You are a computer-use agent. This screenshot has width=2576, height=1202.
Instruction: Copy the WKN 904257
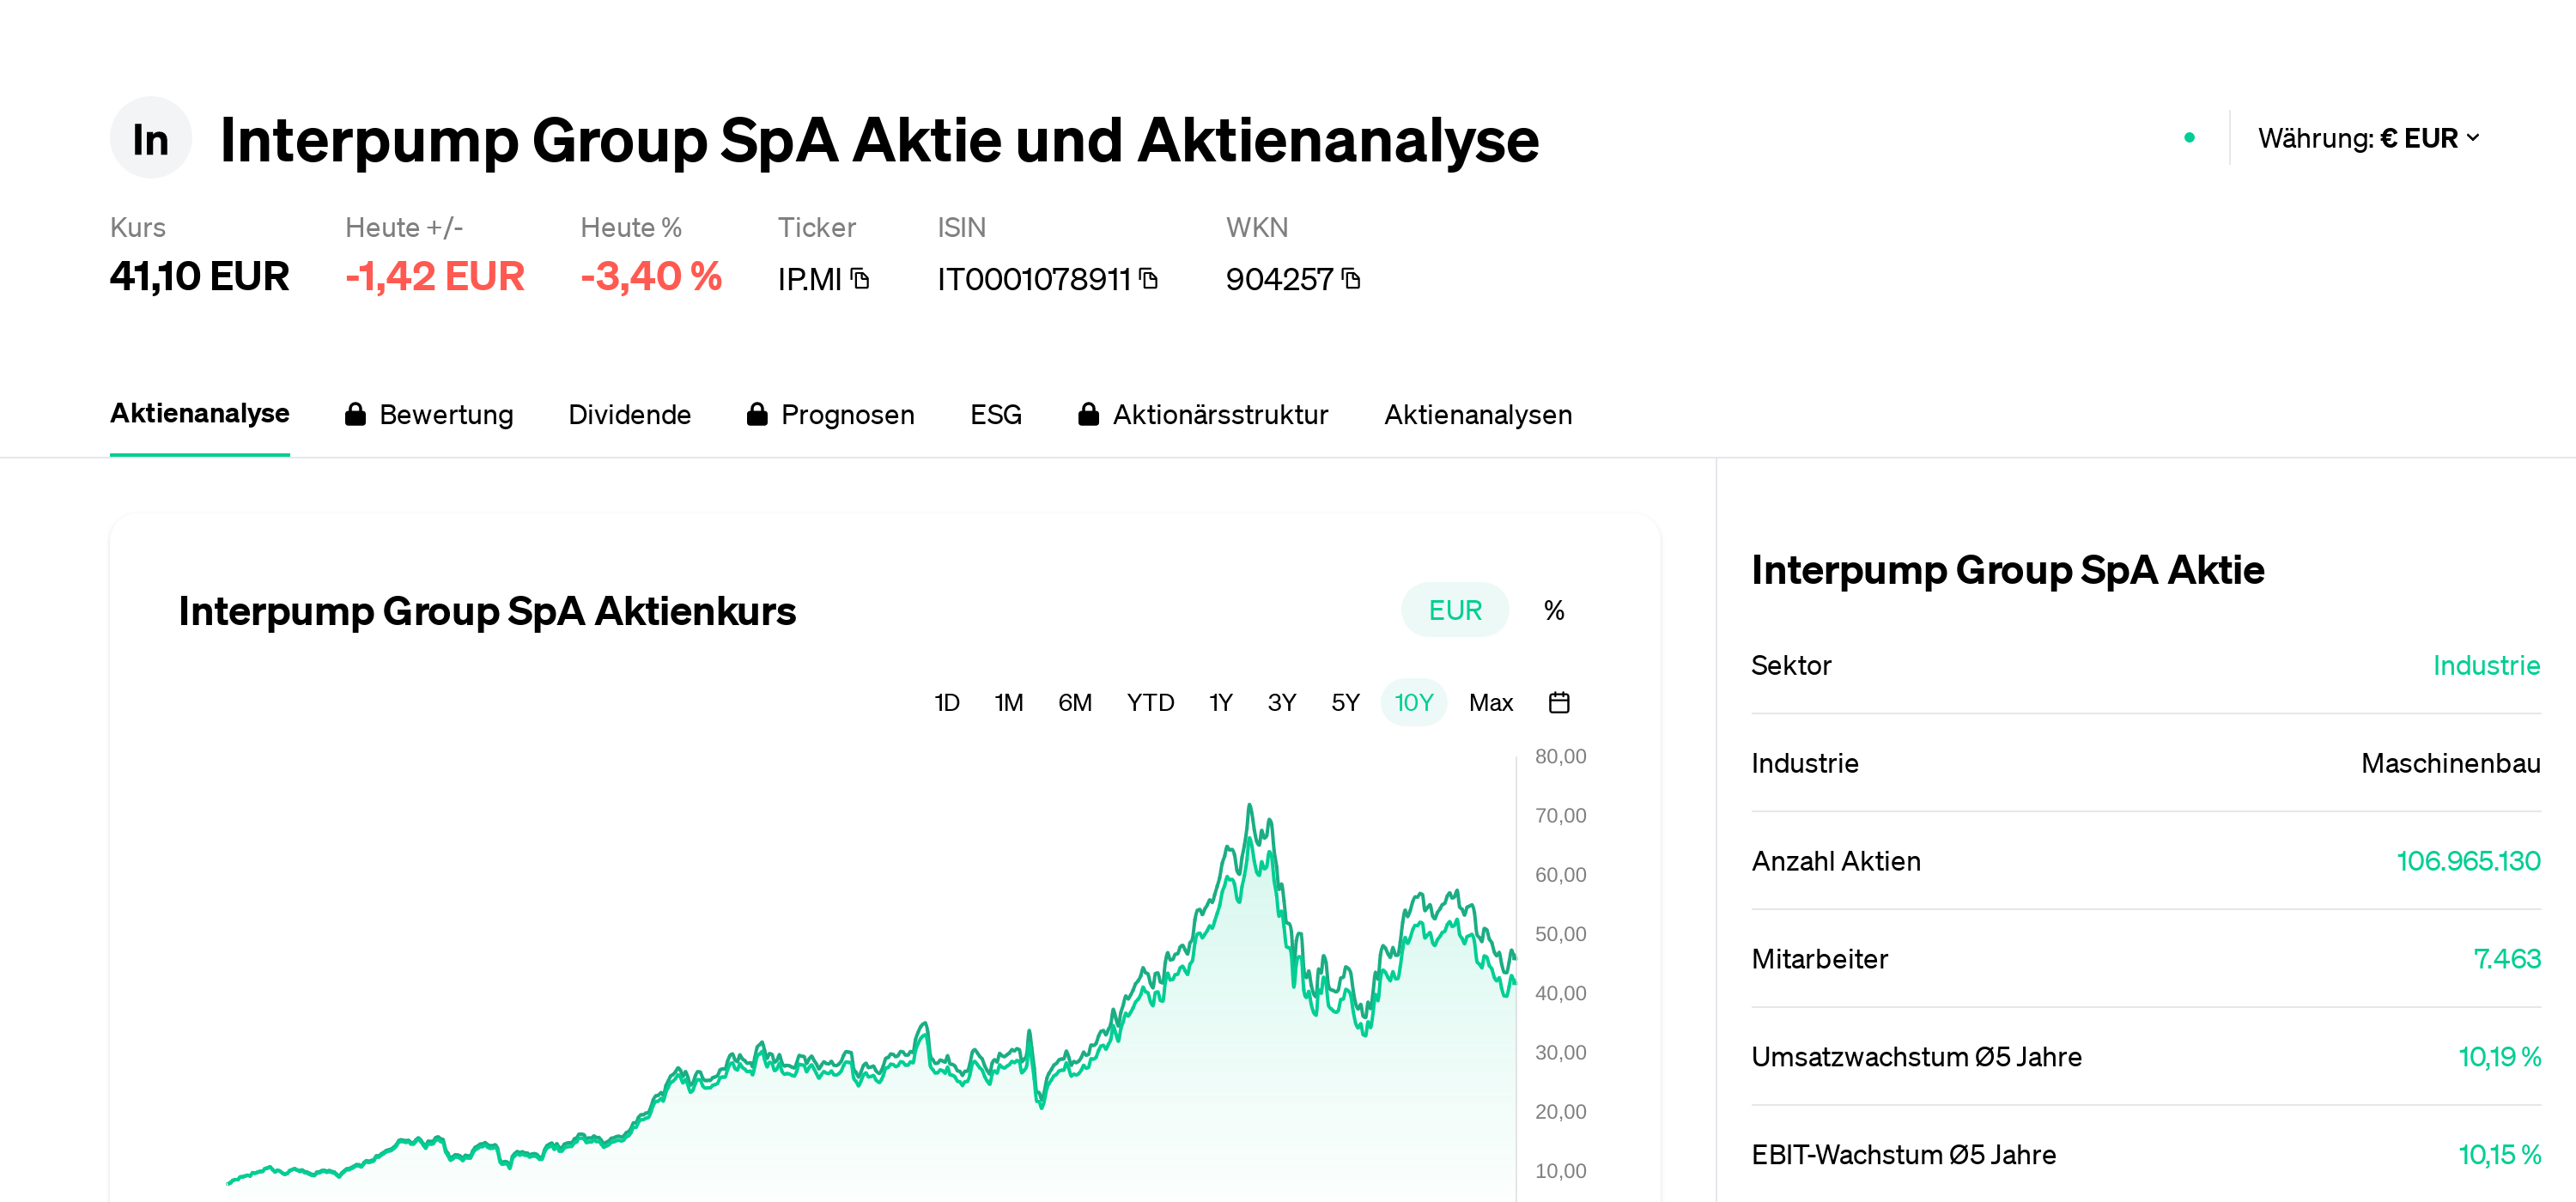coord(1351,278)
